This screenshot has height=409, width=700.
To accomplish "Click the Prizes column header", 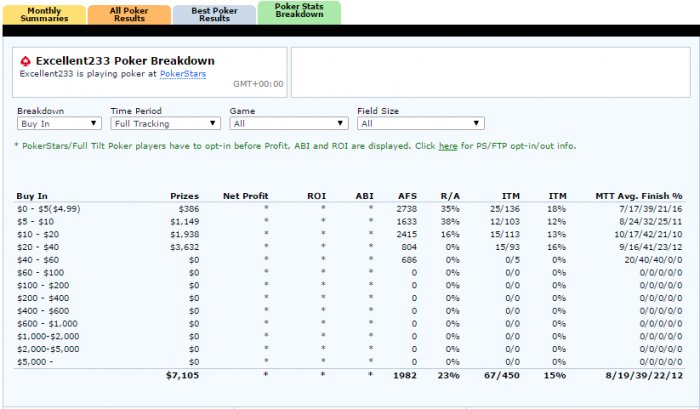I will 184,196.
